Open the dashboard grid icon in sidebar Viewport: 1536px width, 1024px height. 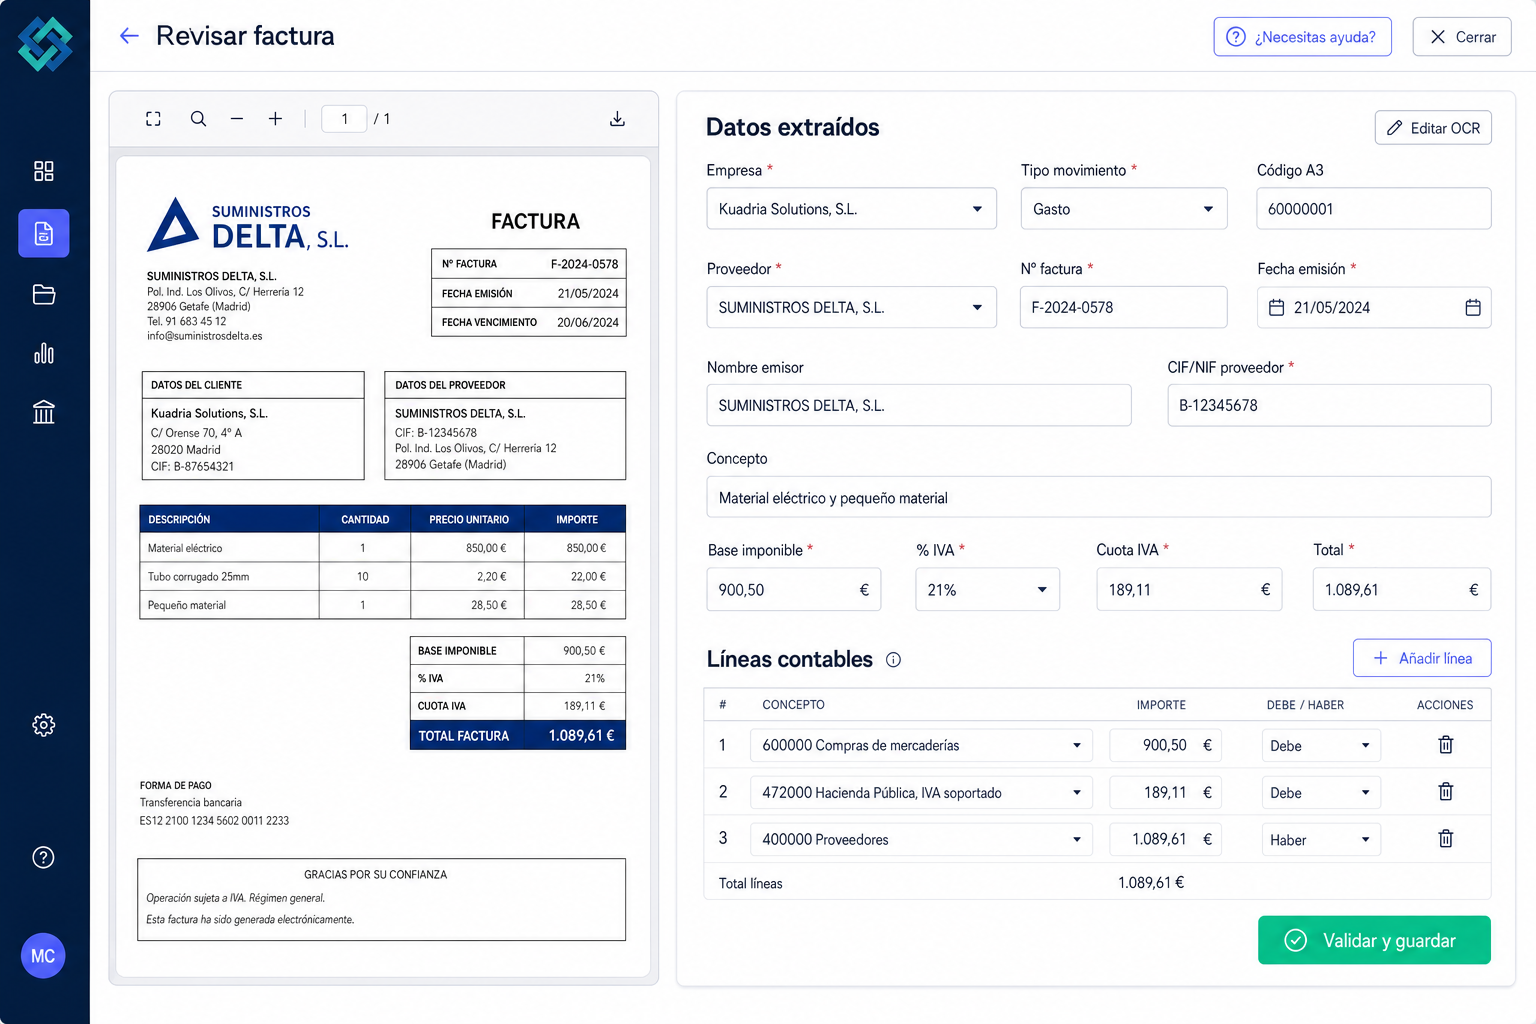tap(44, 171)
